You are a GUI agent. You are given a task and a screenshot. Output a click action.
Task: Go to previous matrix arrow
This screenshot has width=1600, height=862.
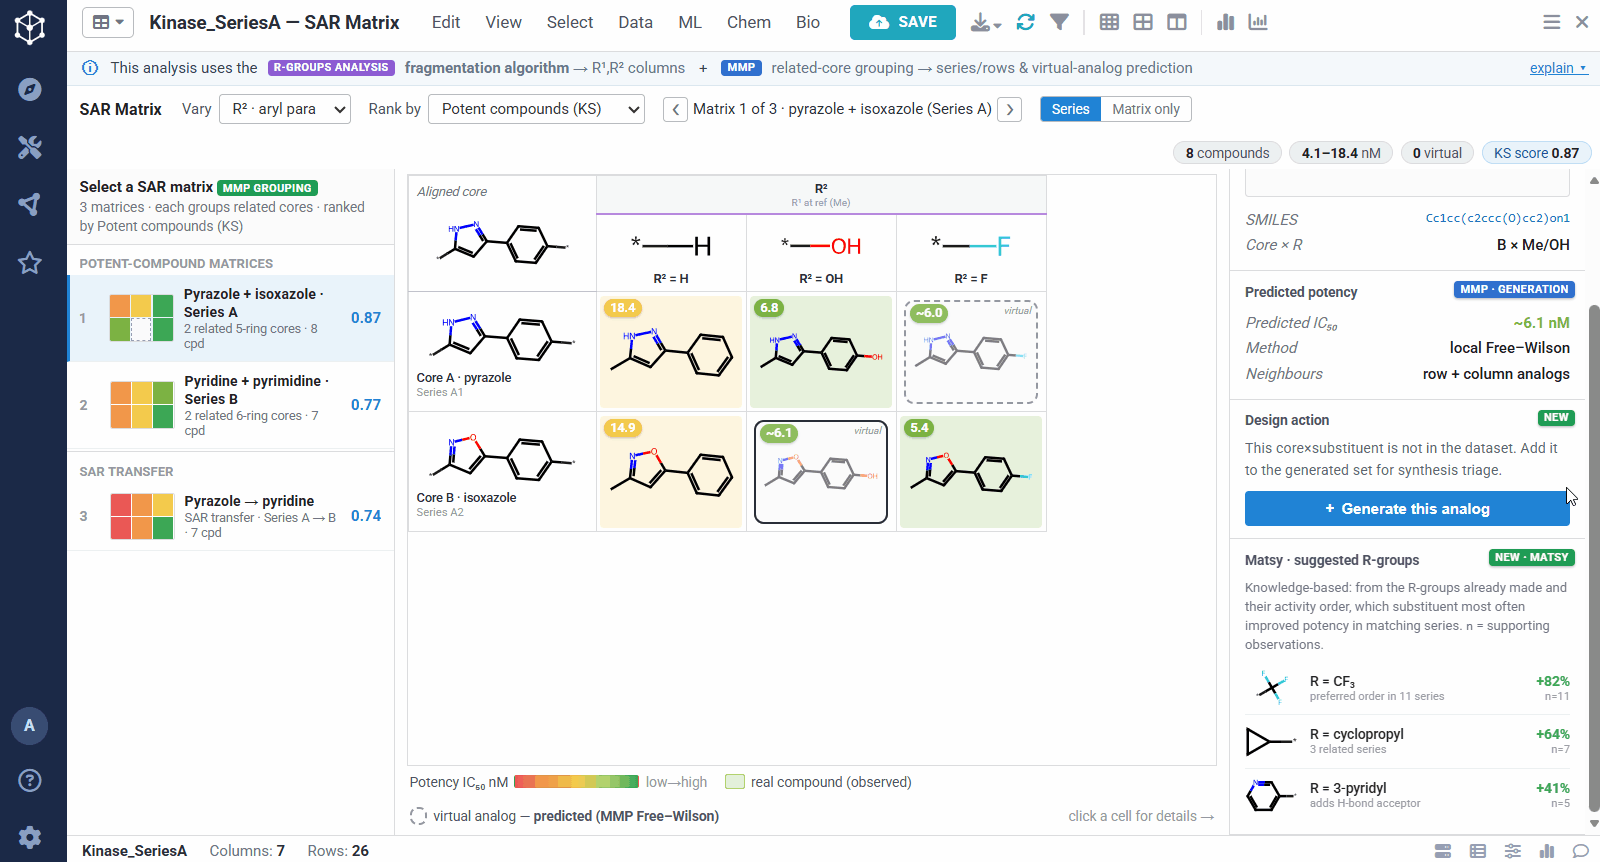pos(676,109)
